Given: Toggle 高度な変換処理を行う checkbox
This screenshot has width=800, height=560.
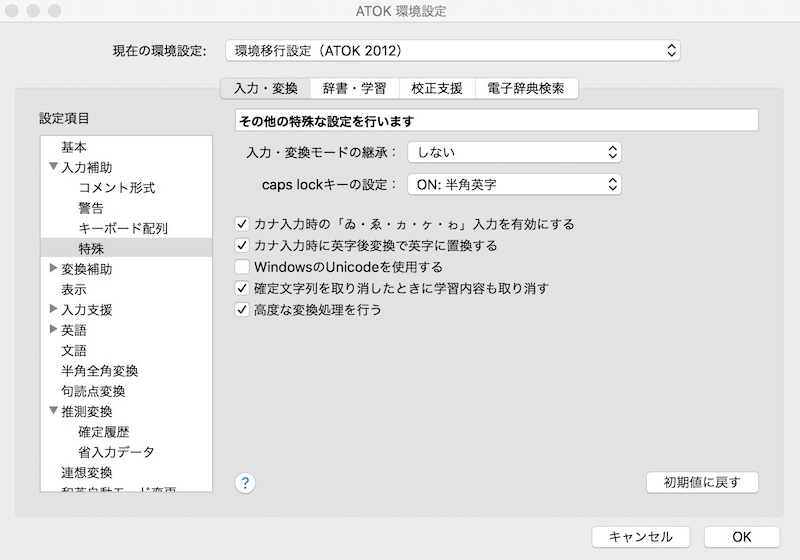Looking at the screenshot, I should coord(242,310).
